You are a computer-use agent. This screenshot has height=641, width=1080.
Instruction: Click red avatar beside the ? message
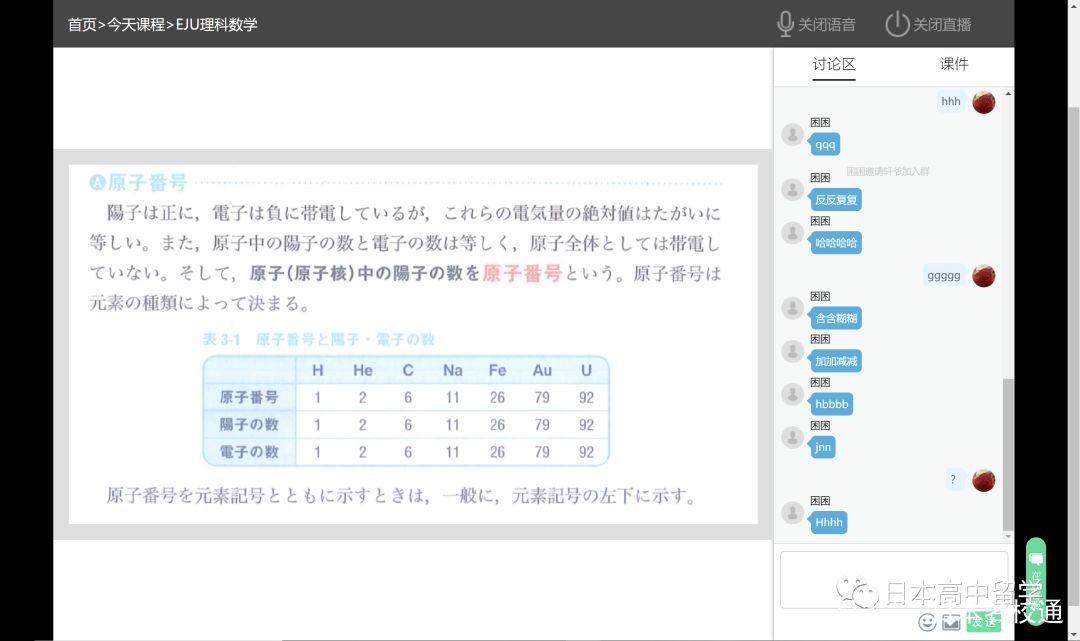tap(984, 480)
